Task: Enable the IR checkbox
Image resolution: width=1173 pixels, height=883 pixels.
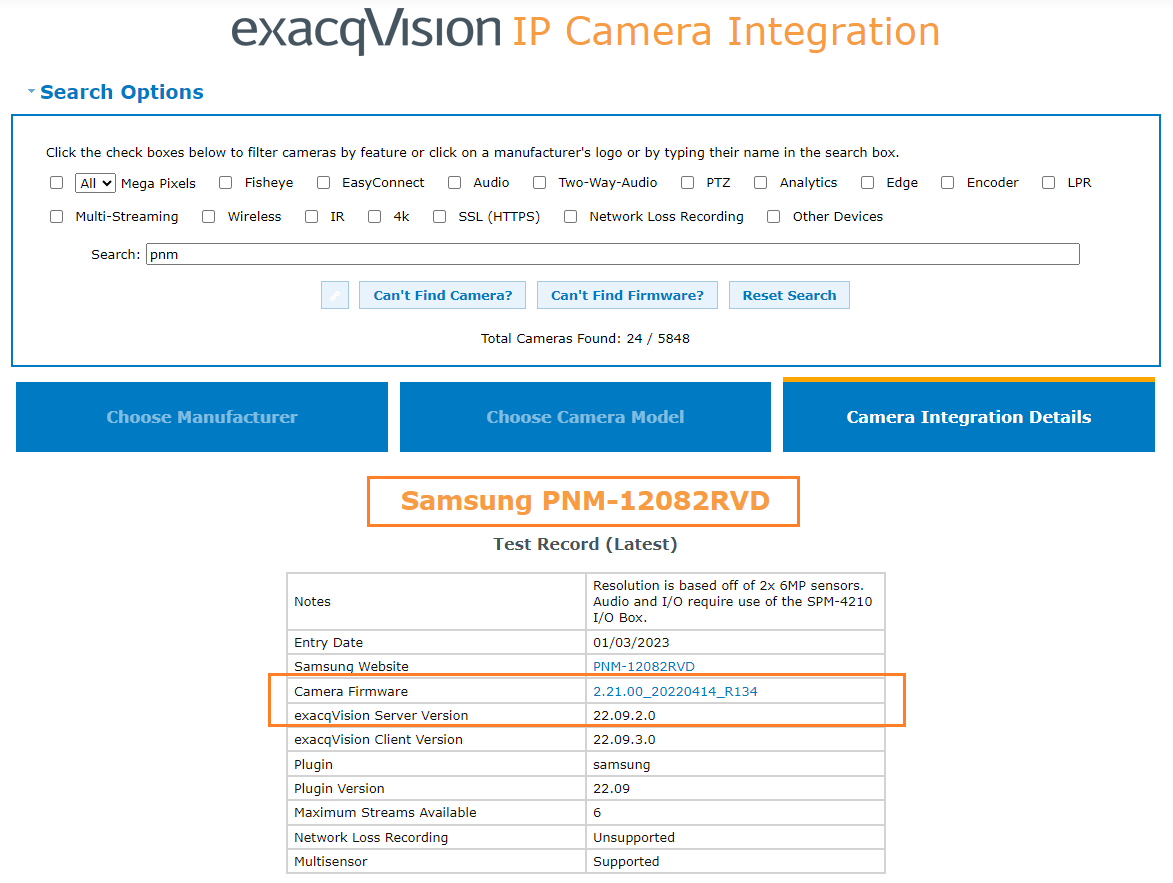Action: 311,216
